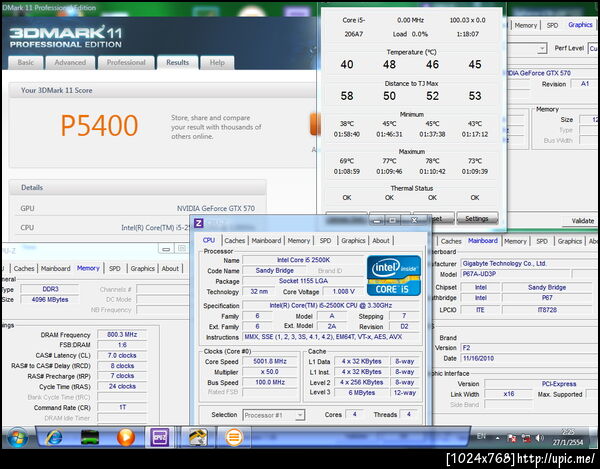
Task: Click the GPU detail NVIDIA GeForce GTX 570 in 3DMark
Action: tap(216, 208)
